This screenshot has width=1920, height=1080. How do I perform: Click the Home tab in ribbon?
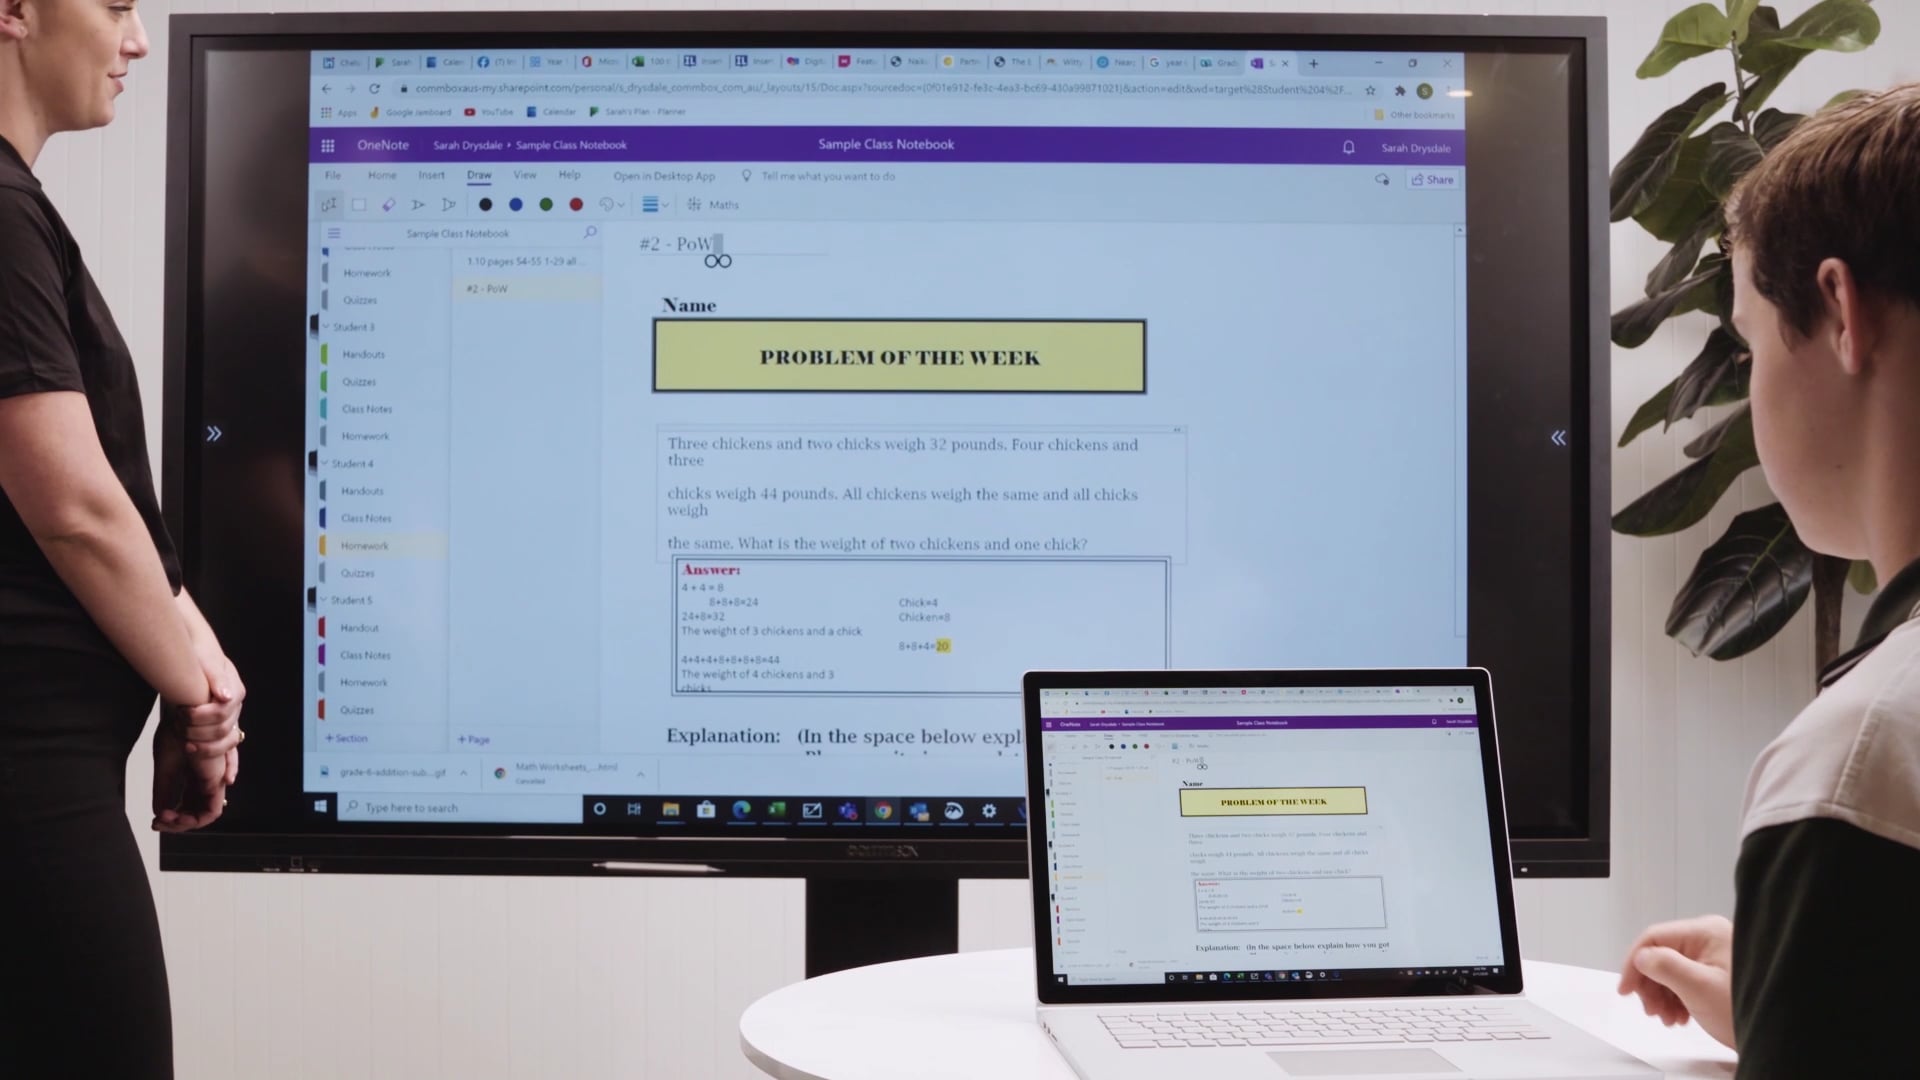coord(382,175)
